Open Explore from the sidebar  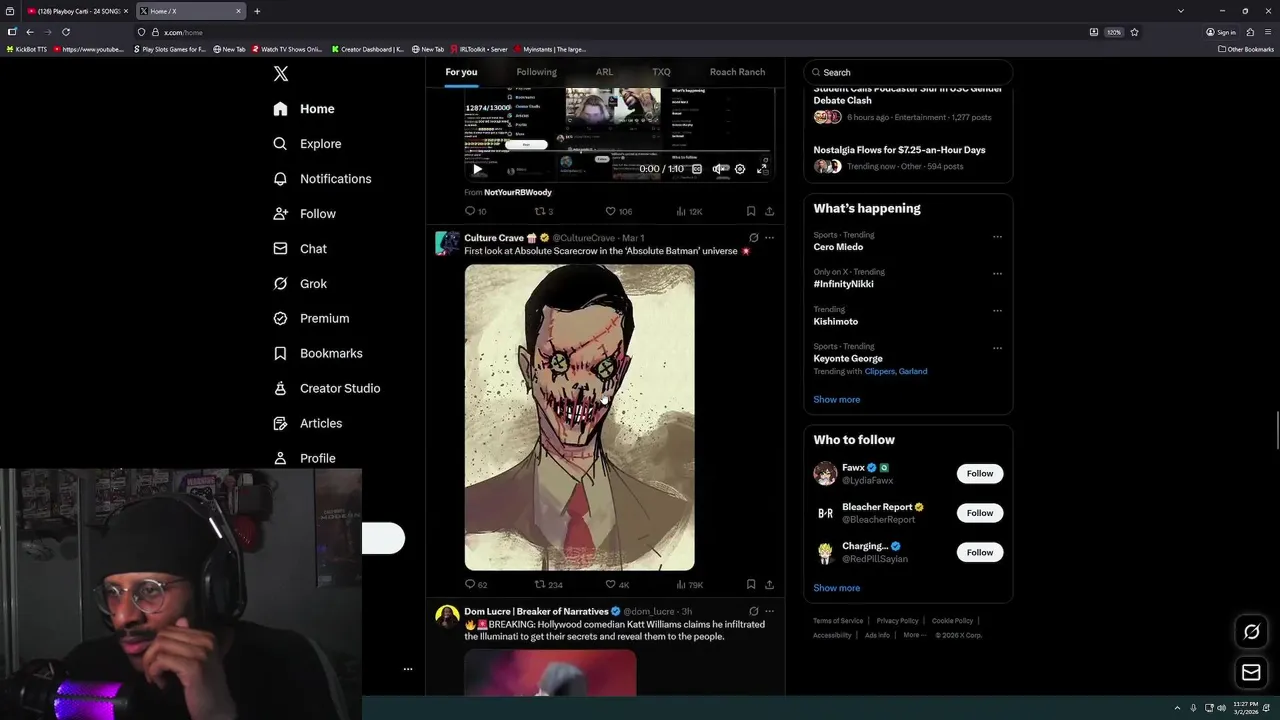[x=307, y=144]
